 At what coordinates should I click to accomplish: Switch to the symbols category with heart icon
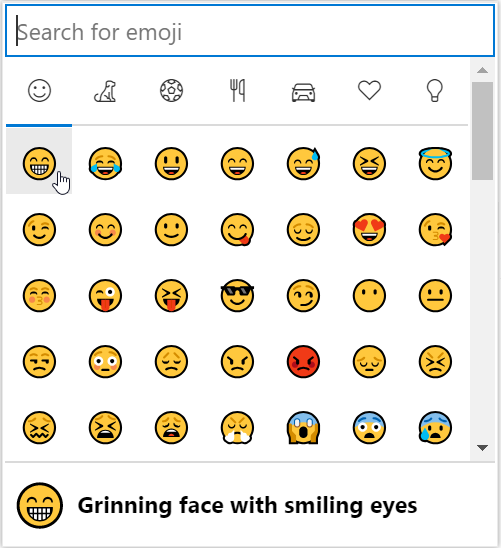pyautogui.click(x=369, y=91)
